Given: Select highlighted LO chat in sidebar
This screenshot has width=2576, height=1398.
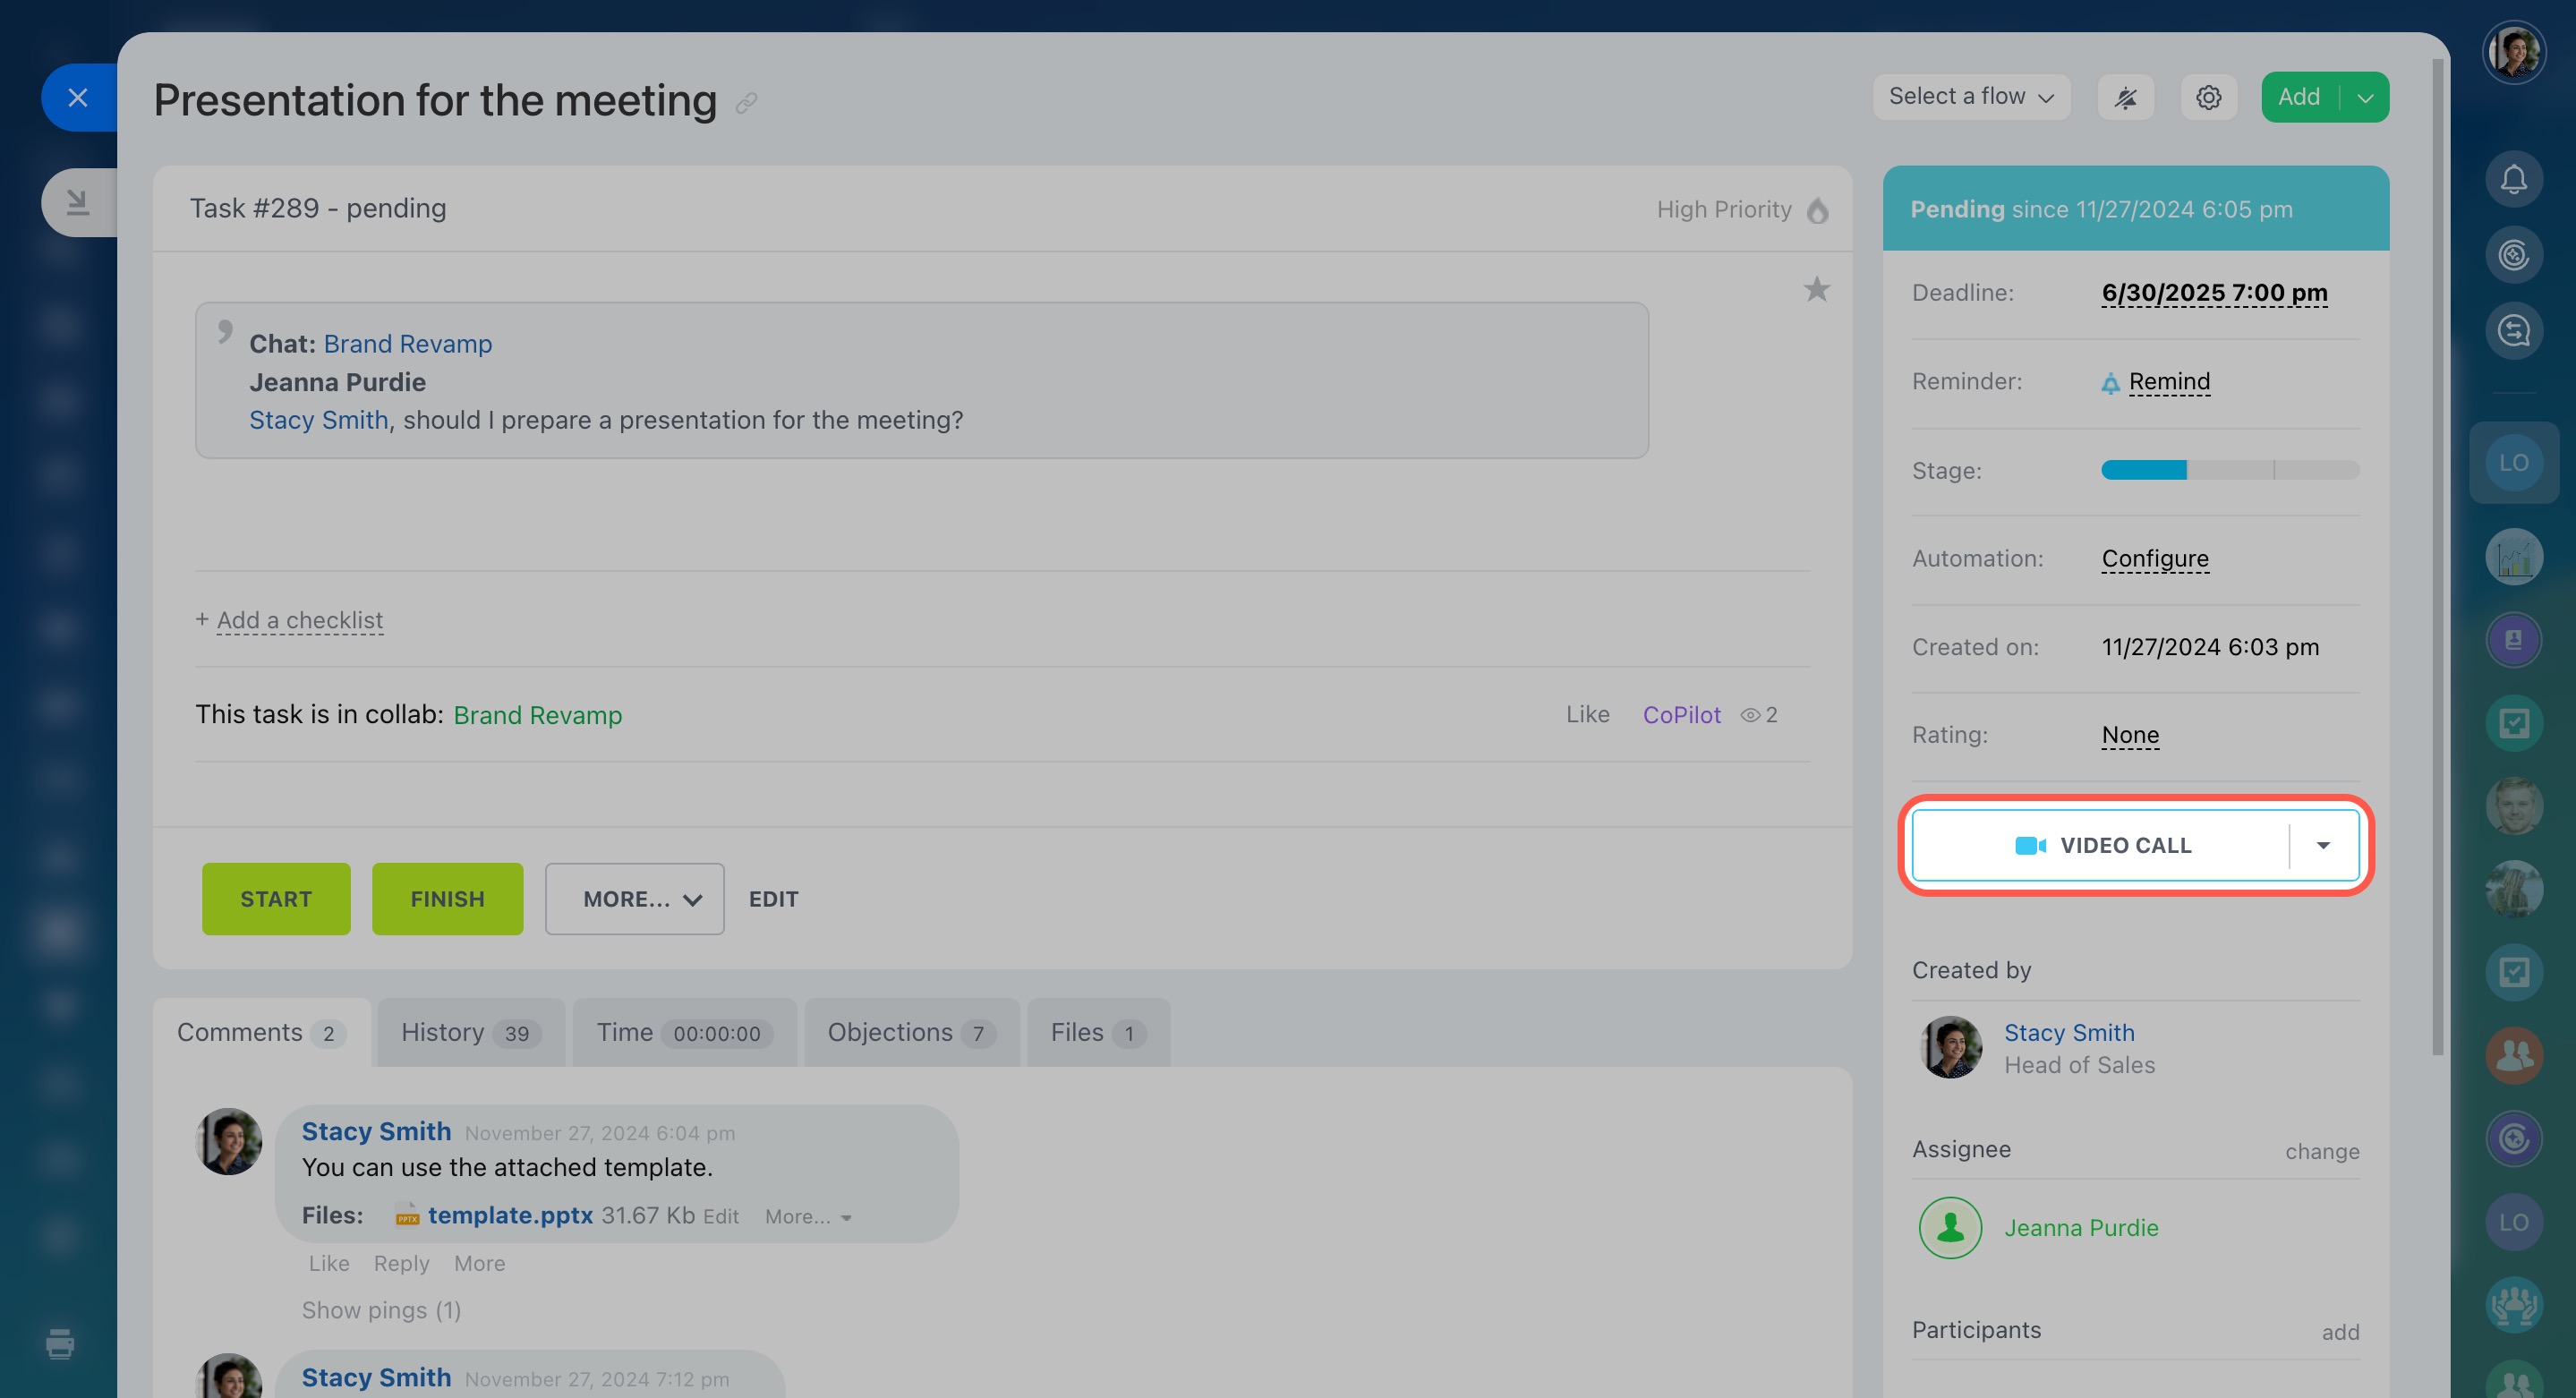Looking at the screenshot, I should [x=2514, y=463].
